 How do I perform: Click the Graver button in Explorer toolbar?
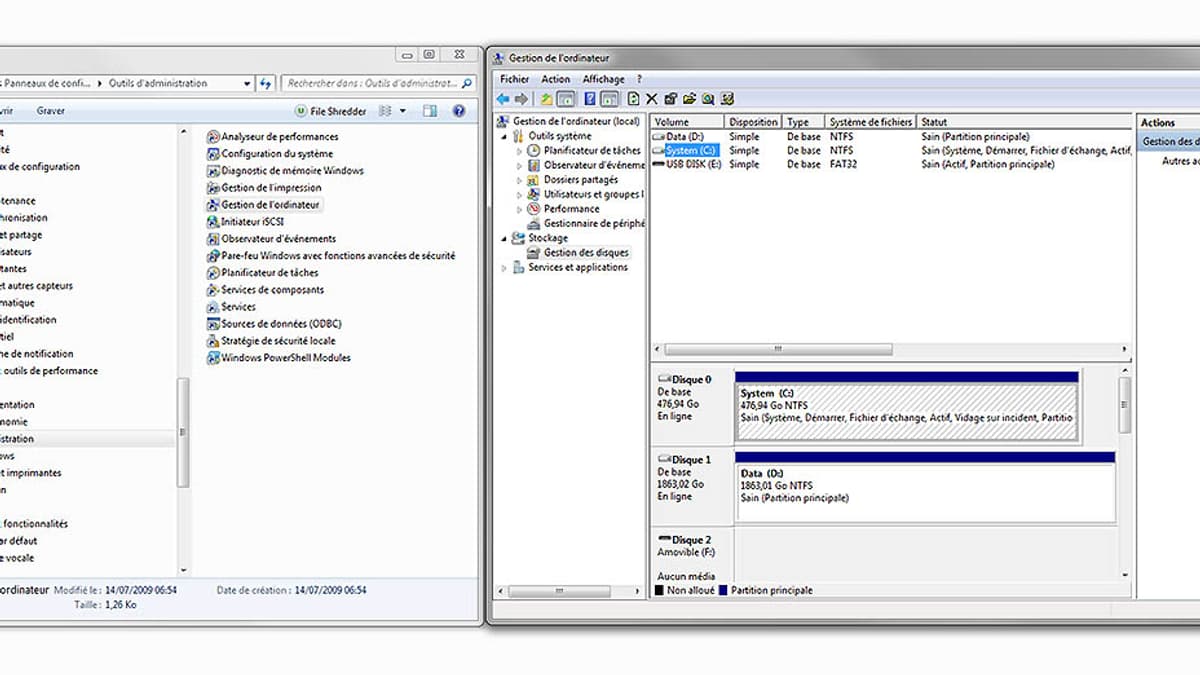pyautogui.click(x=51, y=111)
